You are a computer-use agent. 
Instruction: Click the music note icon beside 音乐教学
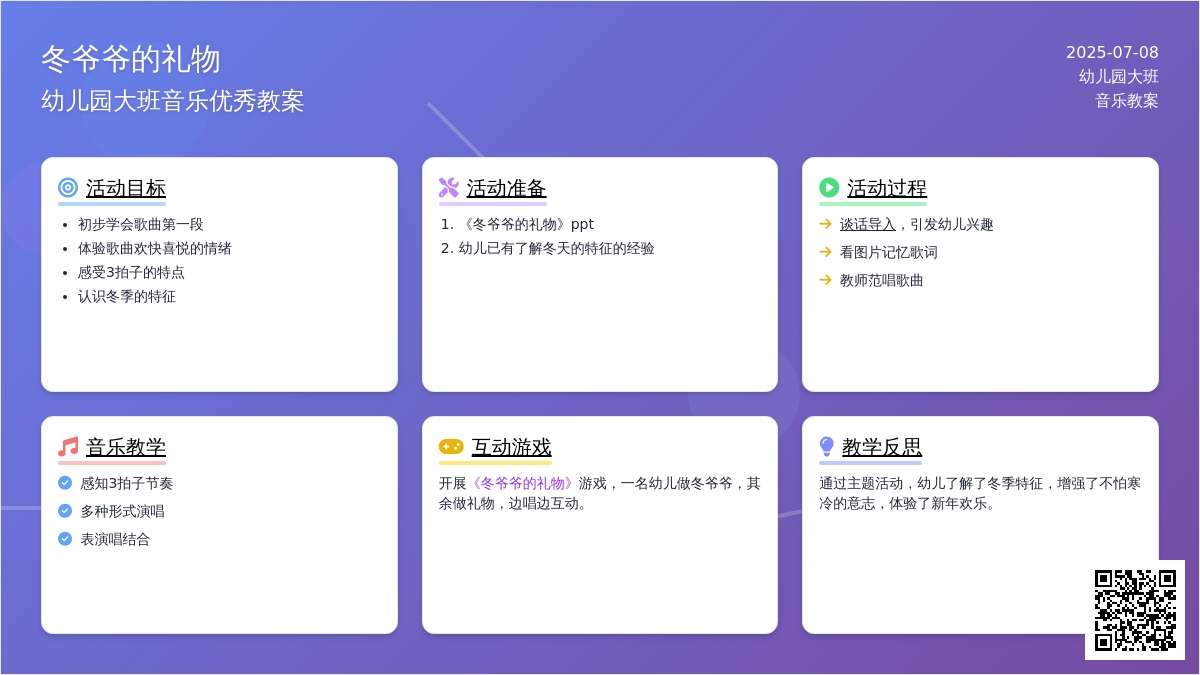68,446
